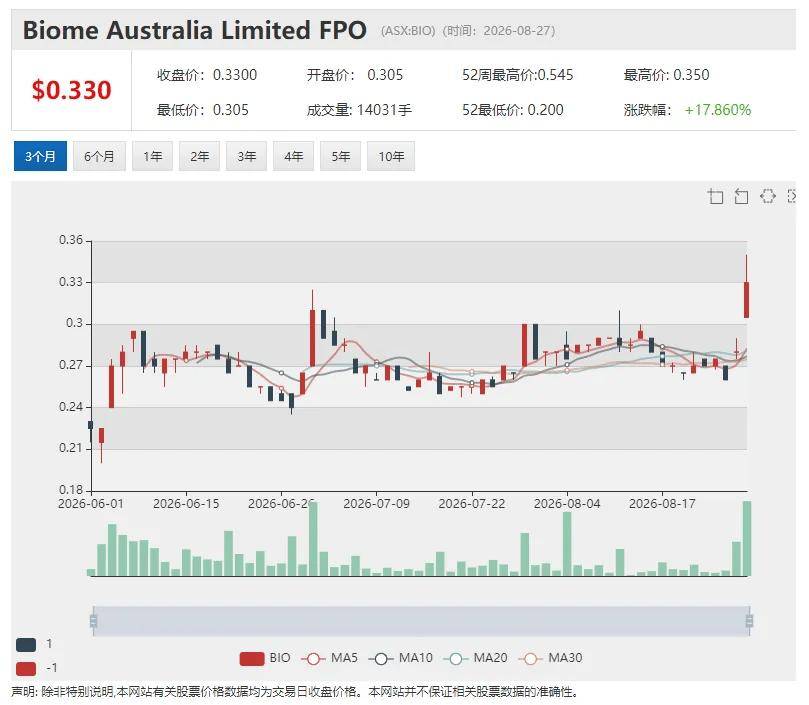The image size is (809, 705).
Task: Click the 2026-06-15 x-axis date label
Action: (186, 504)
